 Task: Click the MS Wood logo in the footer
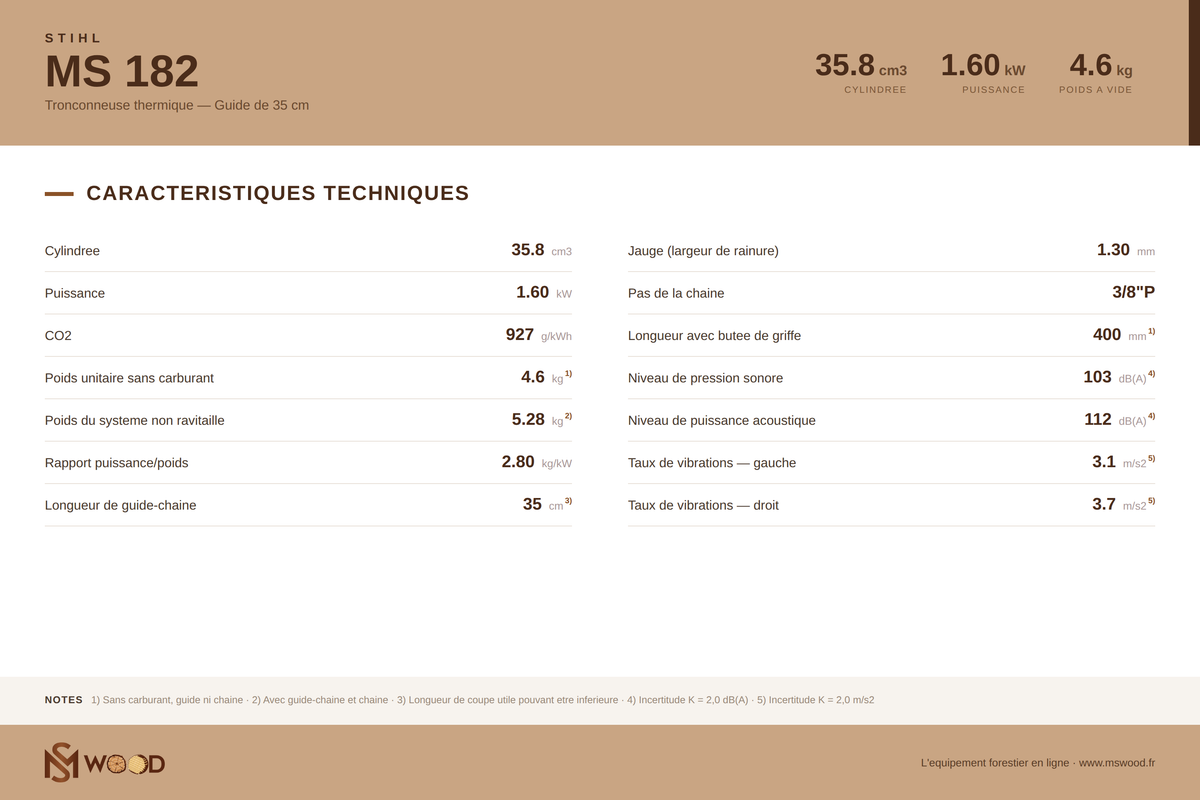pos(105,762)
